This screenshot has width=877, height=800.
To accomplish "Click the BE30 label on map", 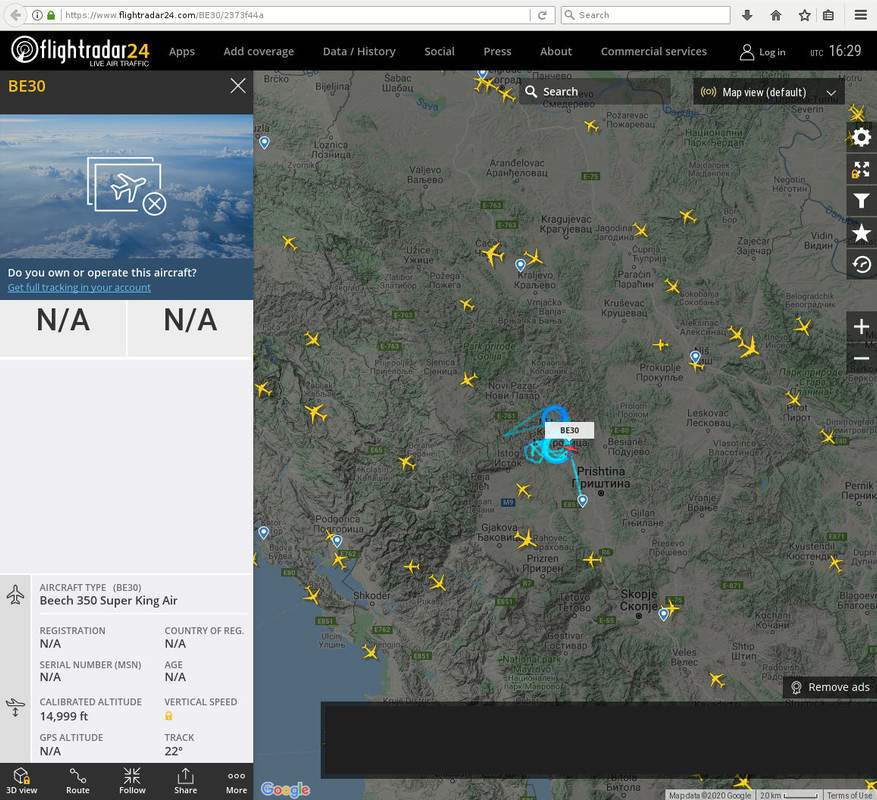I will click(x=569, y=430).
